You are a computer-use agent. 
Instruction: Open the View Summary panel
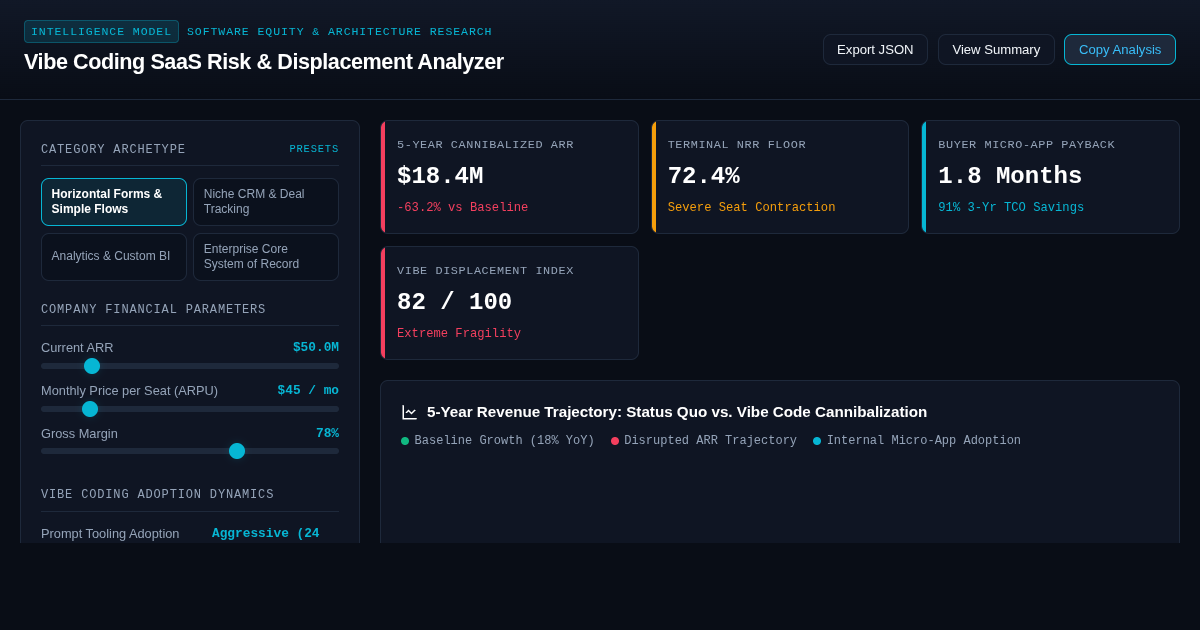pyautogui.click(x=996, y=49)
